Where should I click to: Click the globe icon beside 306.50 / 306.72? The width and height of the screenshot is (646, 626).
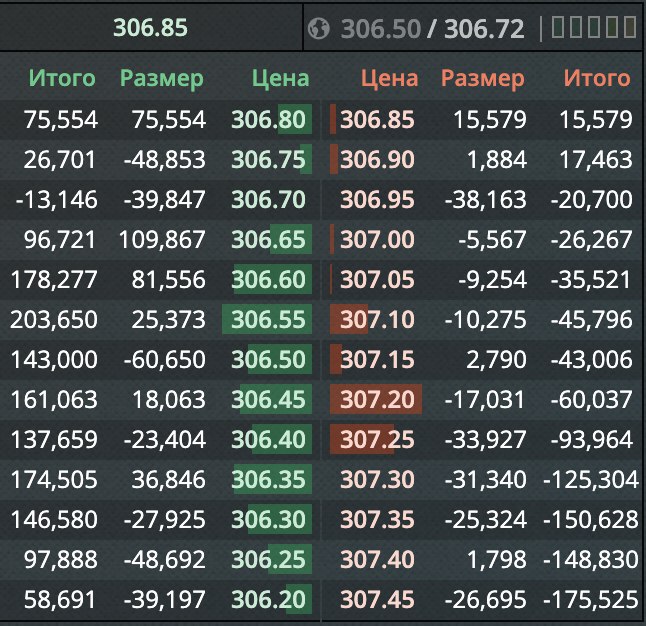click(x=318, y=29)
